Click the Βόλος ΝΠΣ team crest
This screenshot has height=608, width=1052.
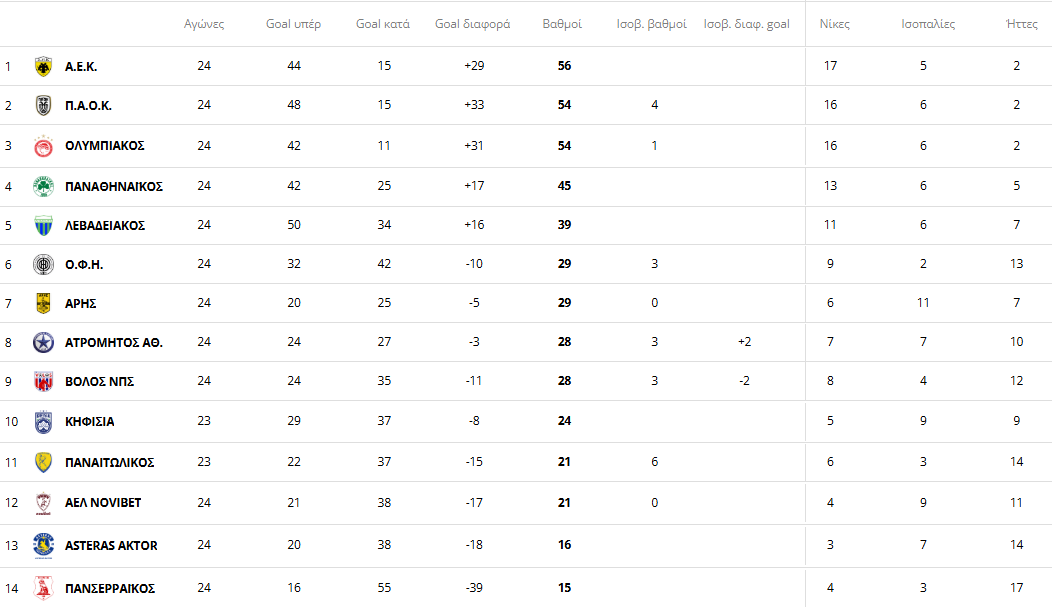(x=42, y=381)
